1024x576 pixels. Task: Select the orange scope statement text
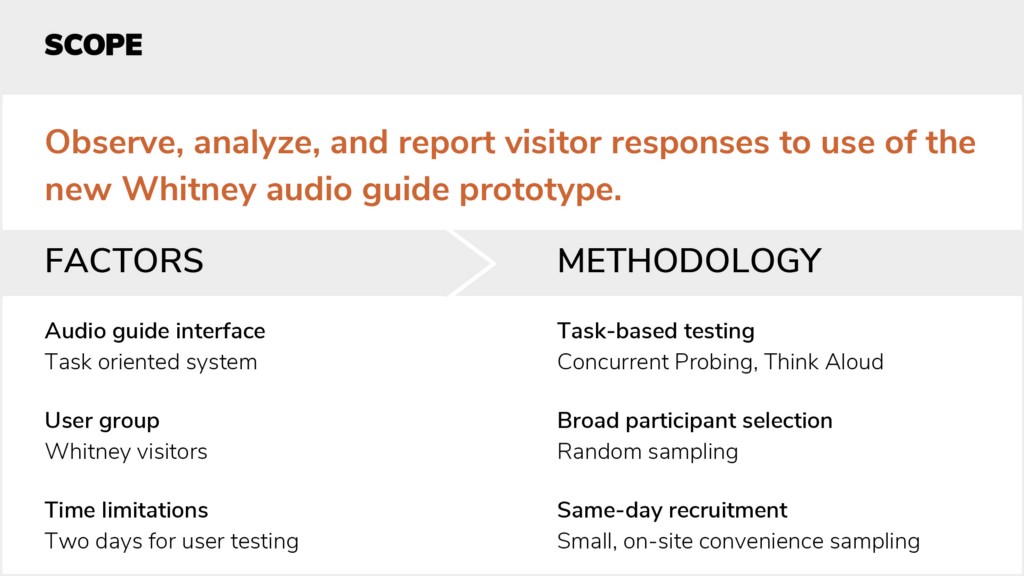point(510,166)
